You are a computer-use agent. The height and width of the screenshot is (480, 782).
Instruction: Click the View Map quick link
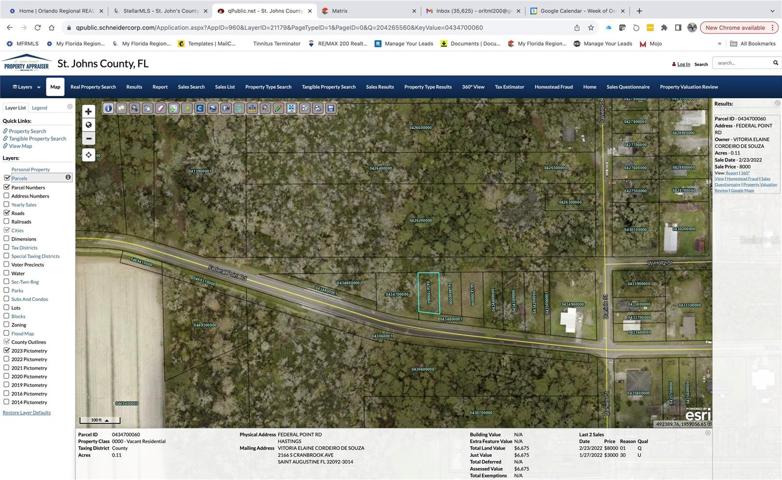[x=20, y=146]
